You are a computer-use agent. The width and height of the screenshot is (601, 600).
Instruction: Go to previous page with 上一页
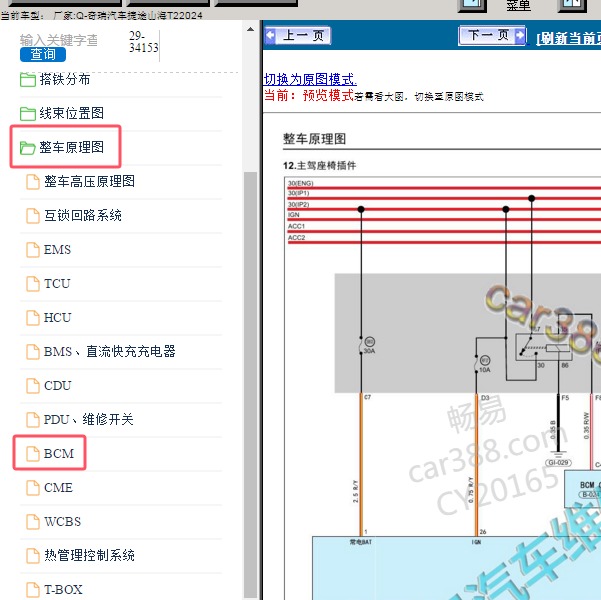(297, 35)
